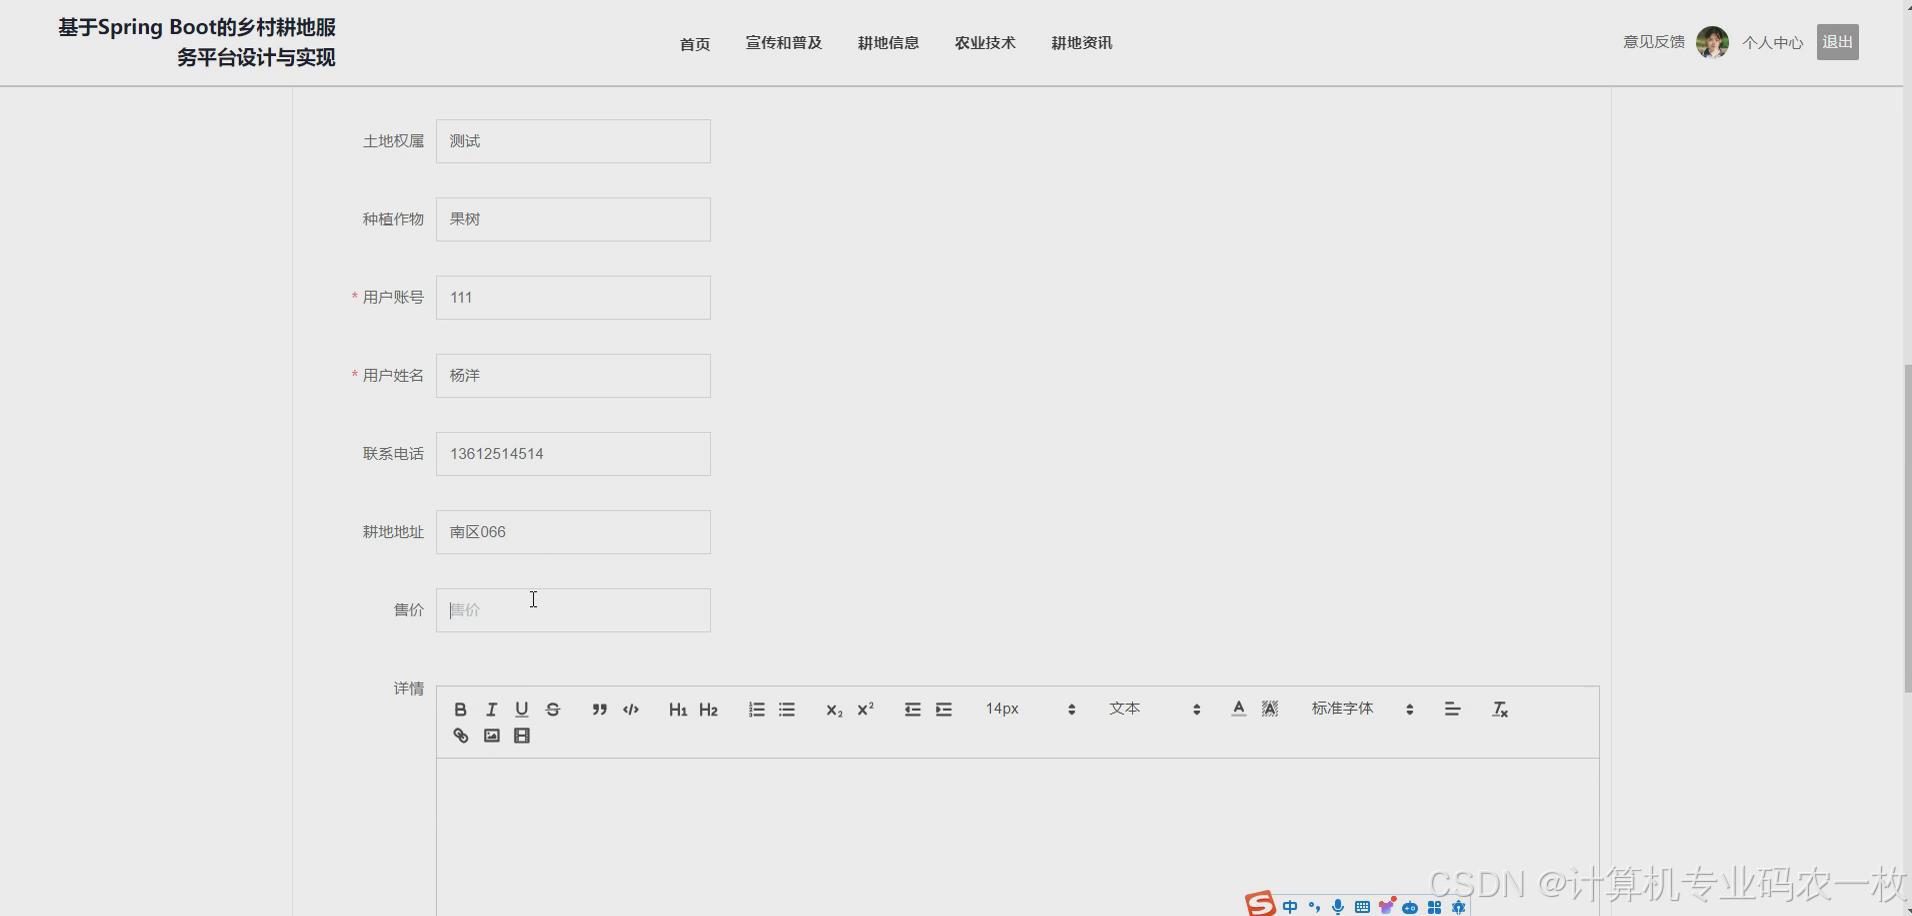This screenshot has height=916, width=1912.
Task: Open Sogou toolbox grid icon
Action: 1434,907
